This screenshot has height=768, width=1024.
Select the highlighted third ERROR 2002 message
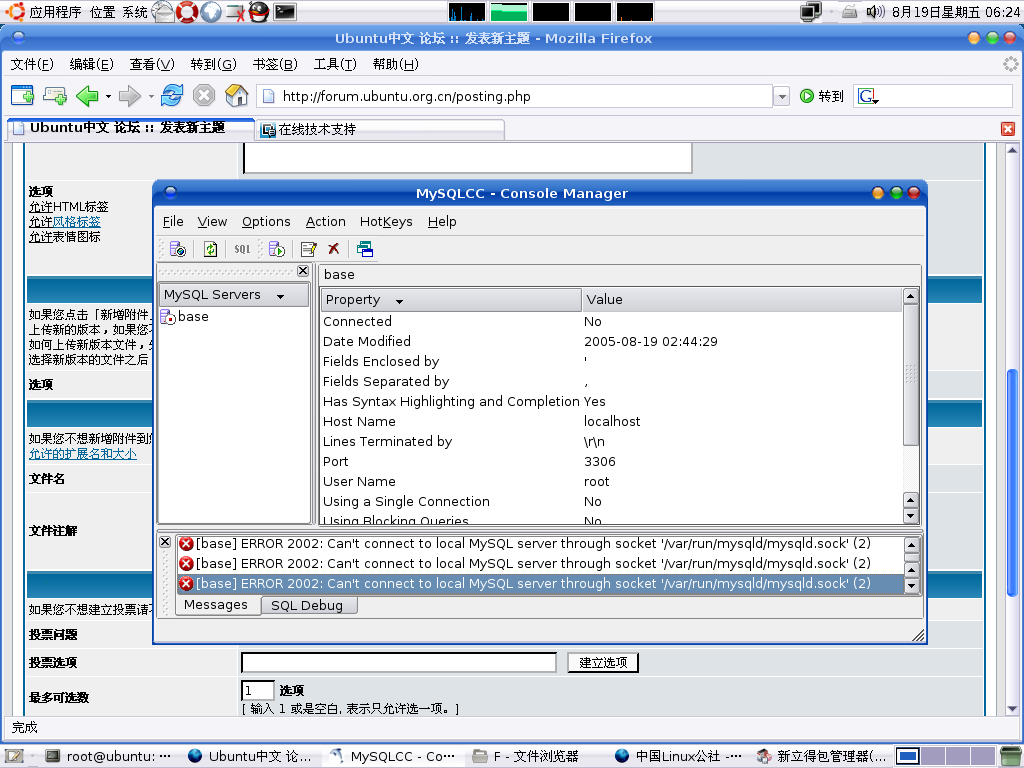coord(539,583)
